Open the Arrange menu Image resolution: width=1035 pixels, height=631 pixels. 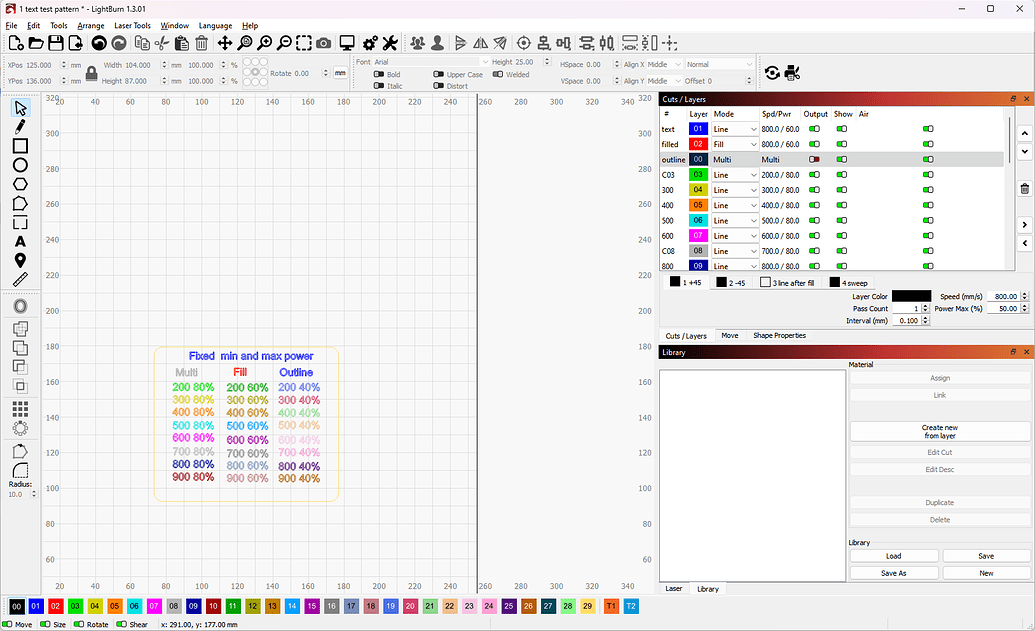(90, 26)
